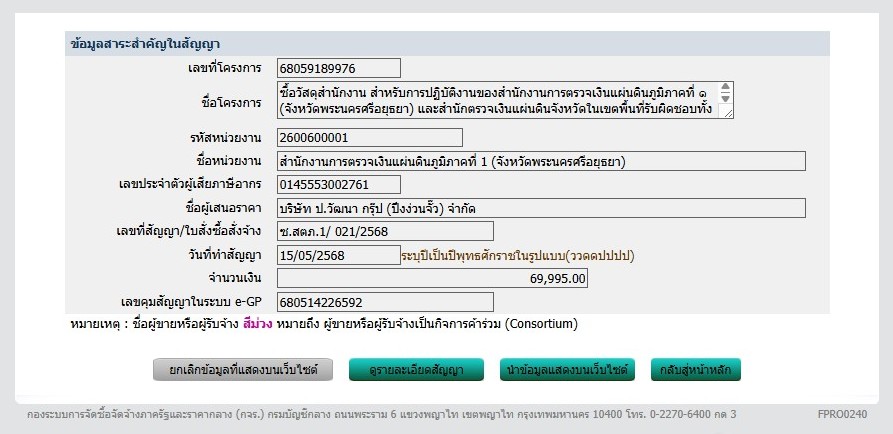Select the ชื่อผู้เสนอราคา bidder name field
The width and height of the screenshot is (893, 434).
click(540, 208)
